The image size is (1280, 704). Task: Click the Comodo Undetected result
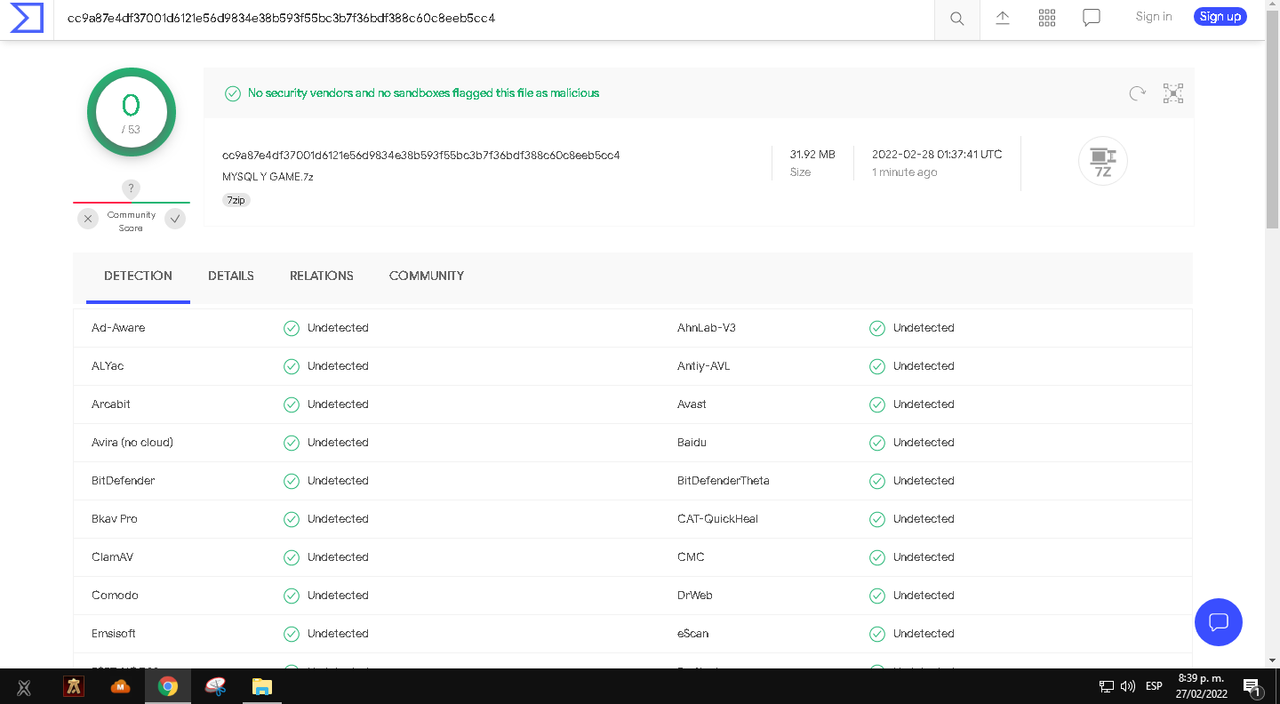[x=338, y=595]
